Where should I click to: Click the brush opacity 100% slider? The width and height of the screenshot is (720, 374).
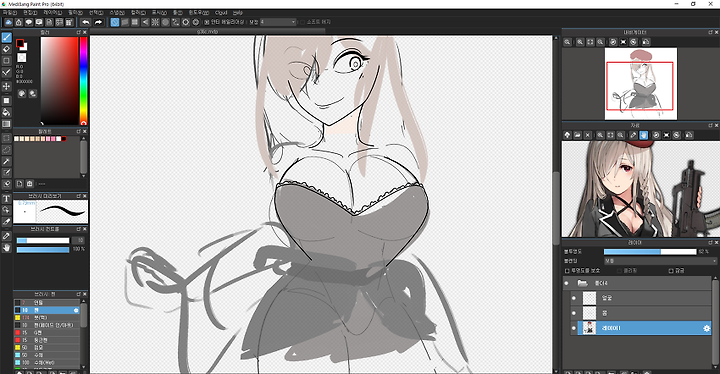[x=43, y=249]
